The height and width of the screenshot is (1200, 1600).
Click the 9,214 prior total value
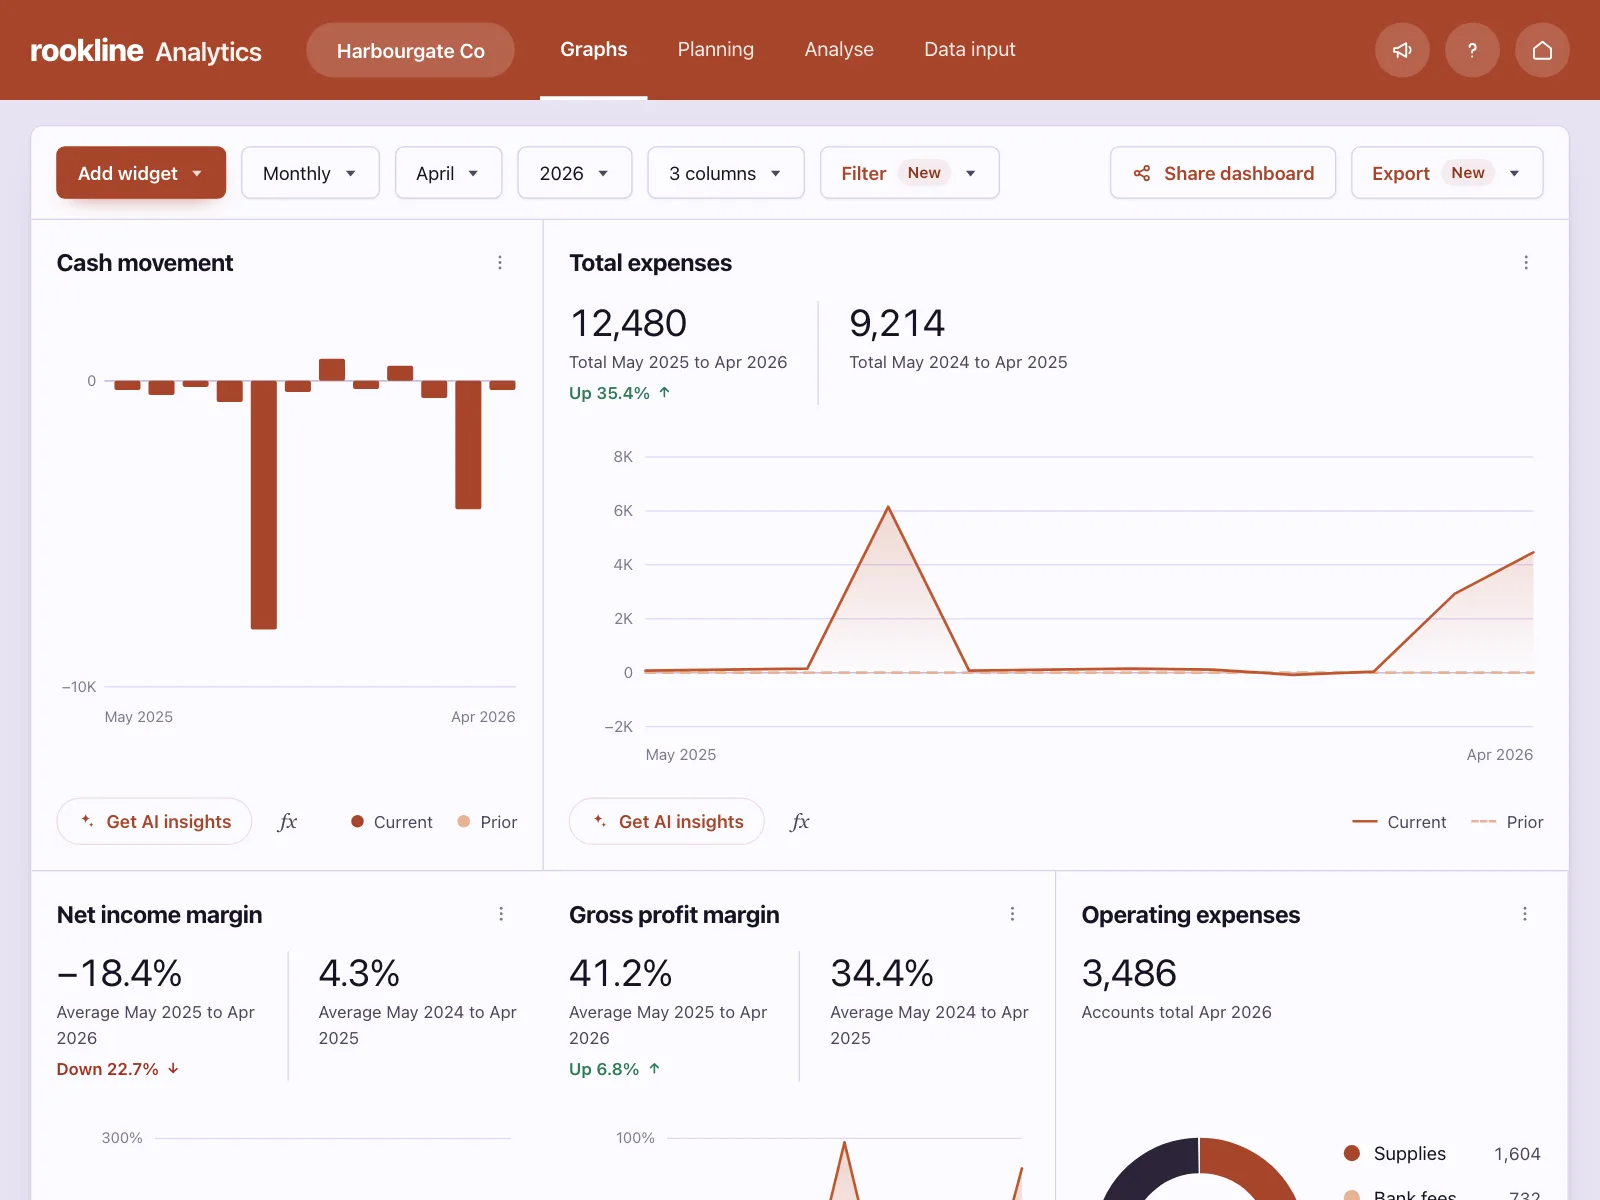pos(897,323)
